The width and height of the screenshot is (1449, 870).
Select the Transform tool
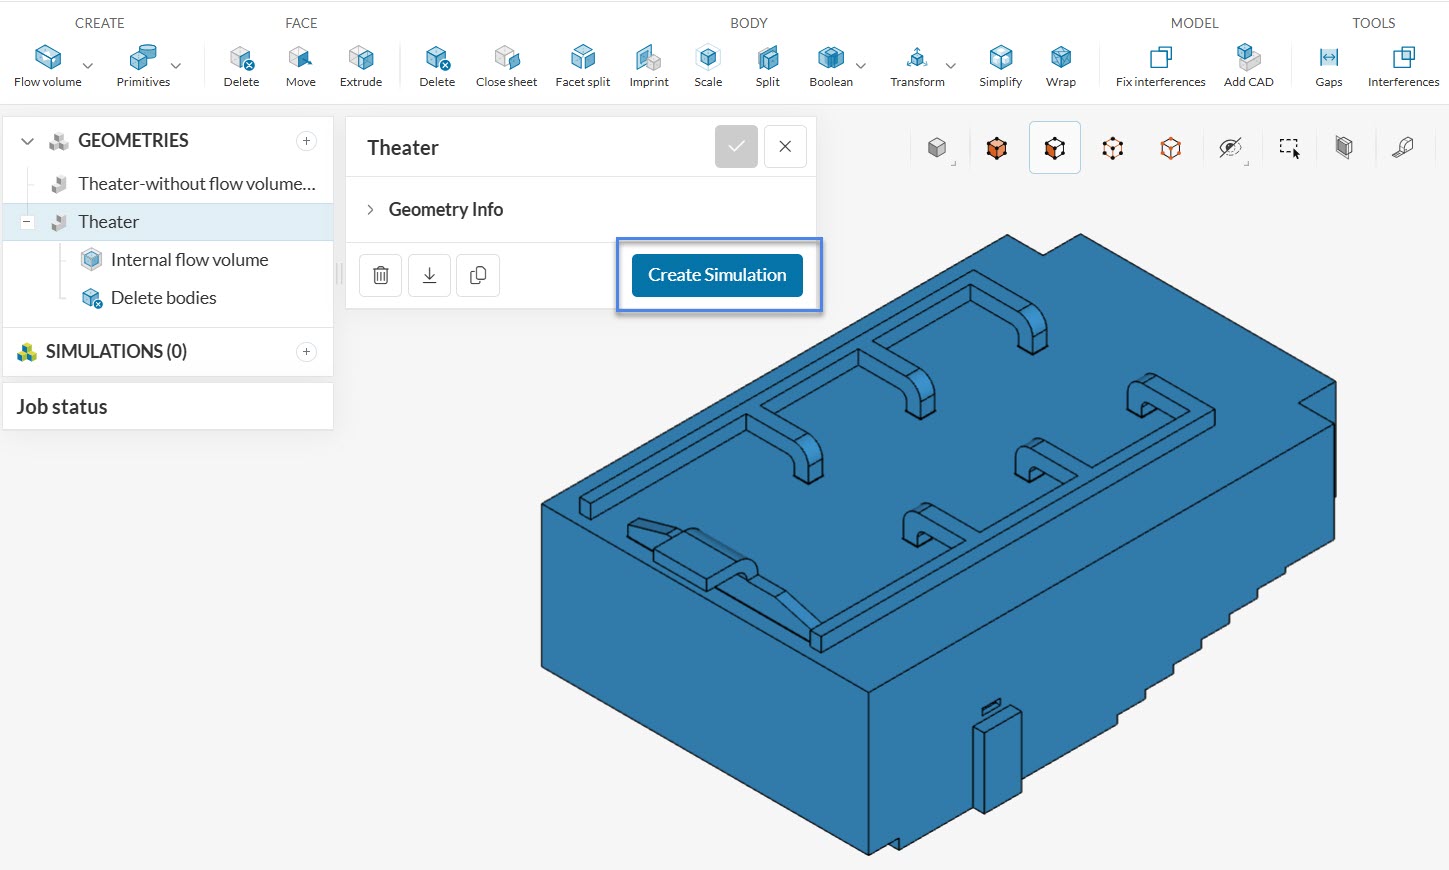[917, 66]
